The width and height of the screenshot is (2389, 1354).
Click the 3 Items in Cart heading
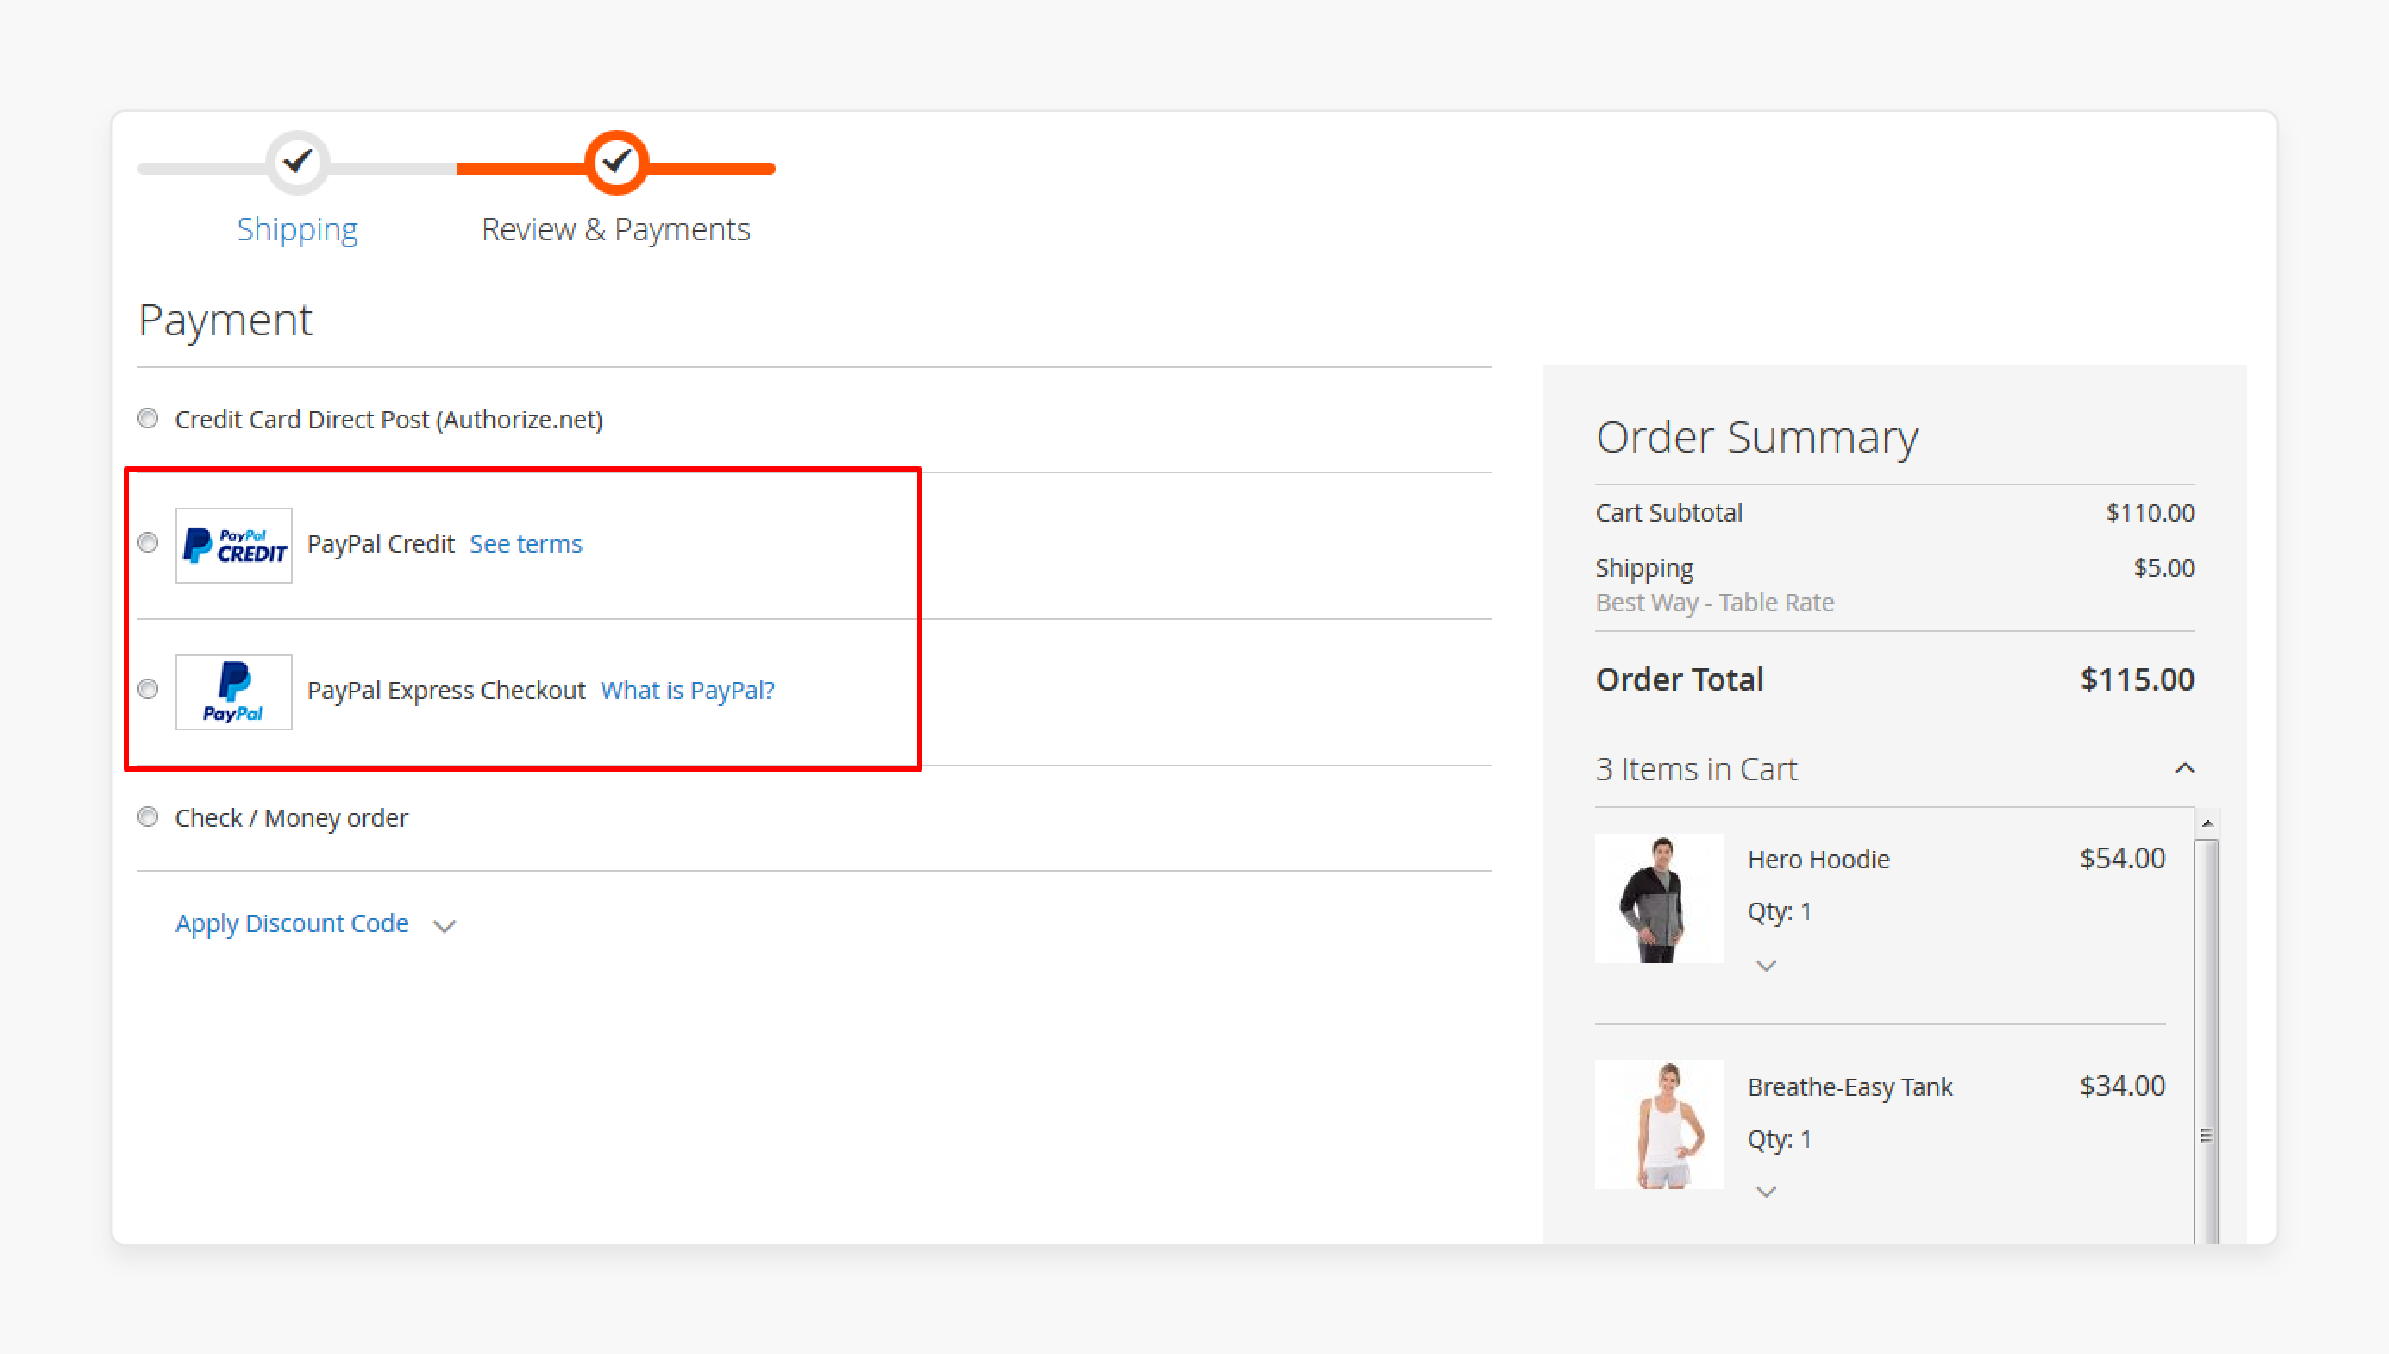click(1697, 768)
